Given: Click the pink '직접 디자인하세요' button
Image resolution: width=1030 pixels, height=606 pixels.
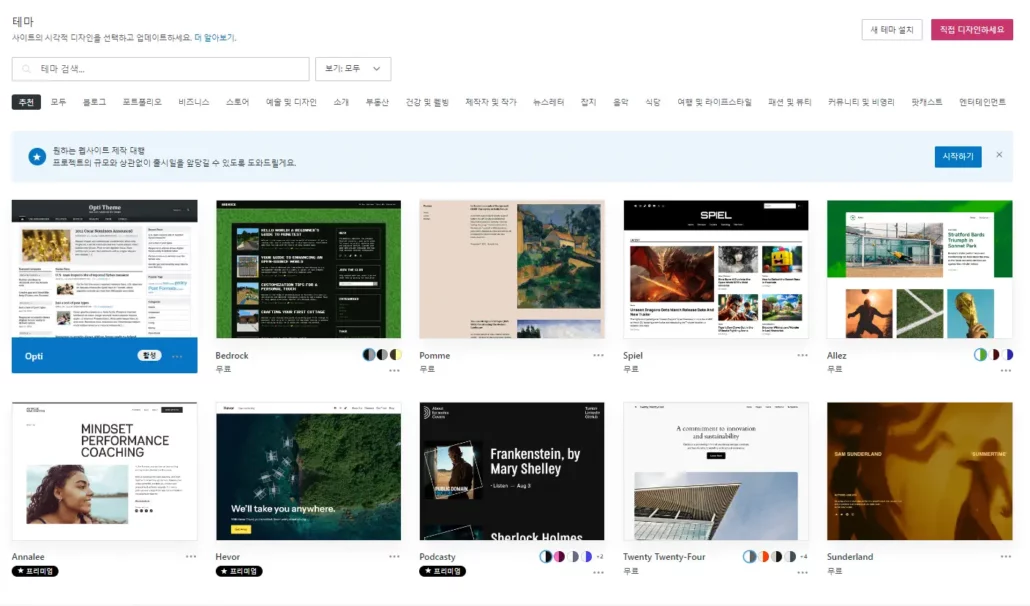Looking at the screenshot, I should point(972,30).
